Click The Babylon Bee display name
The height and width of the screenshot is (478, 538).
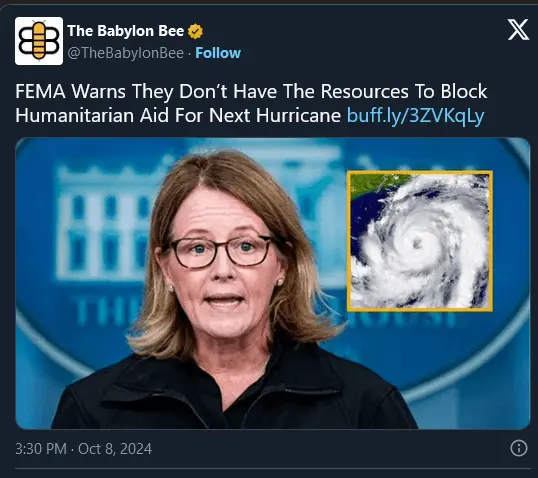(126, 31)
